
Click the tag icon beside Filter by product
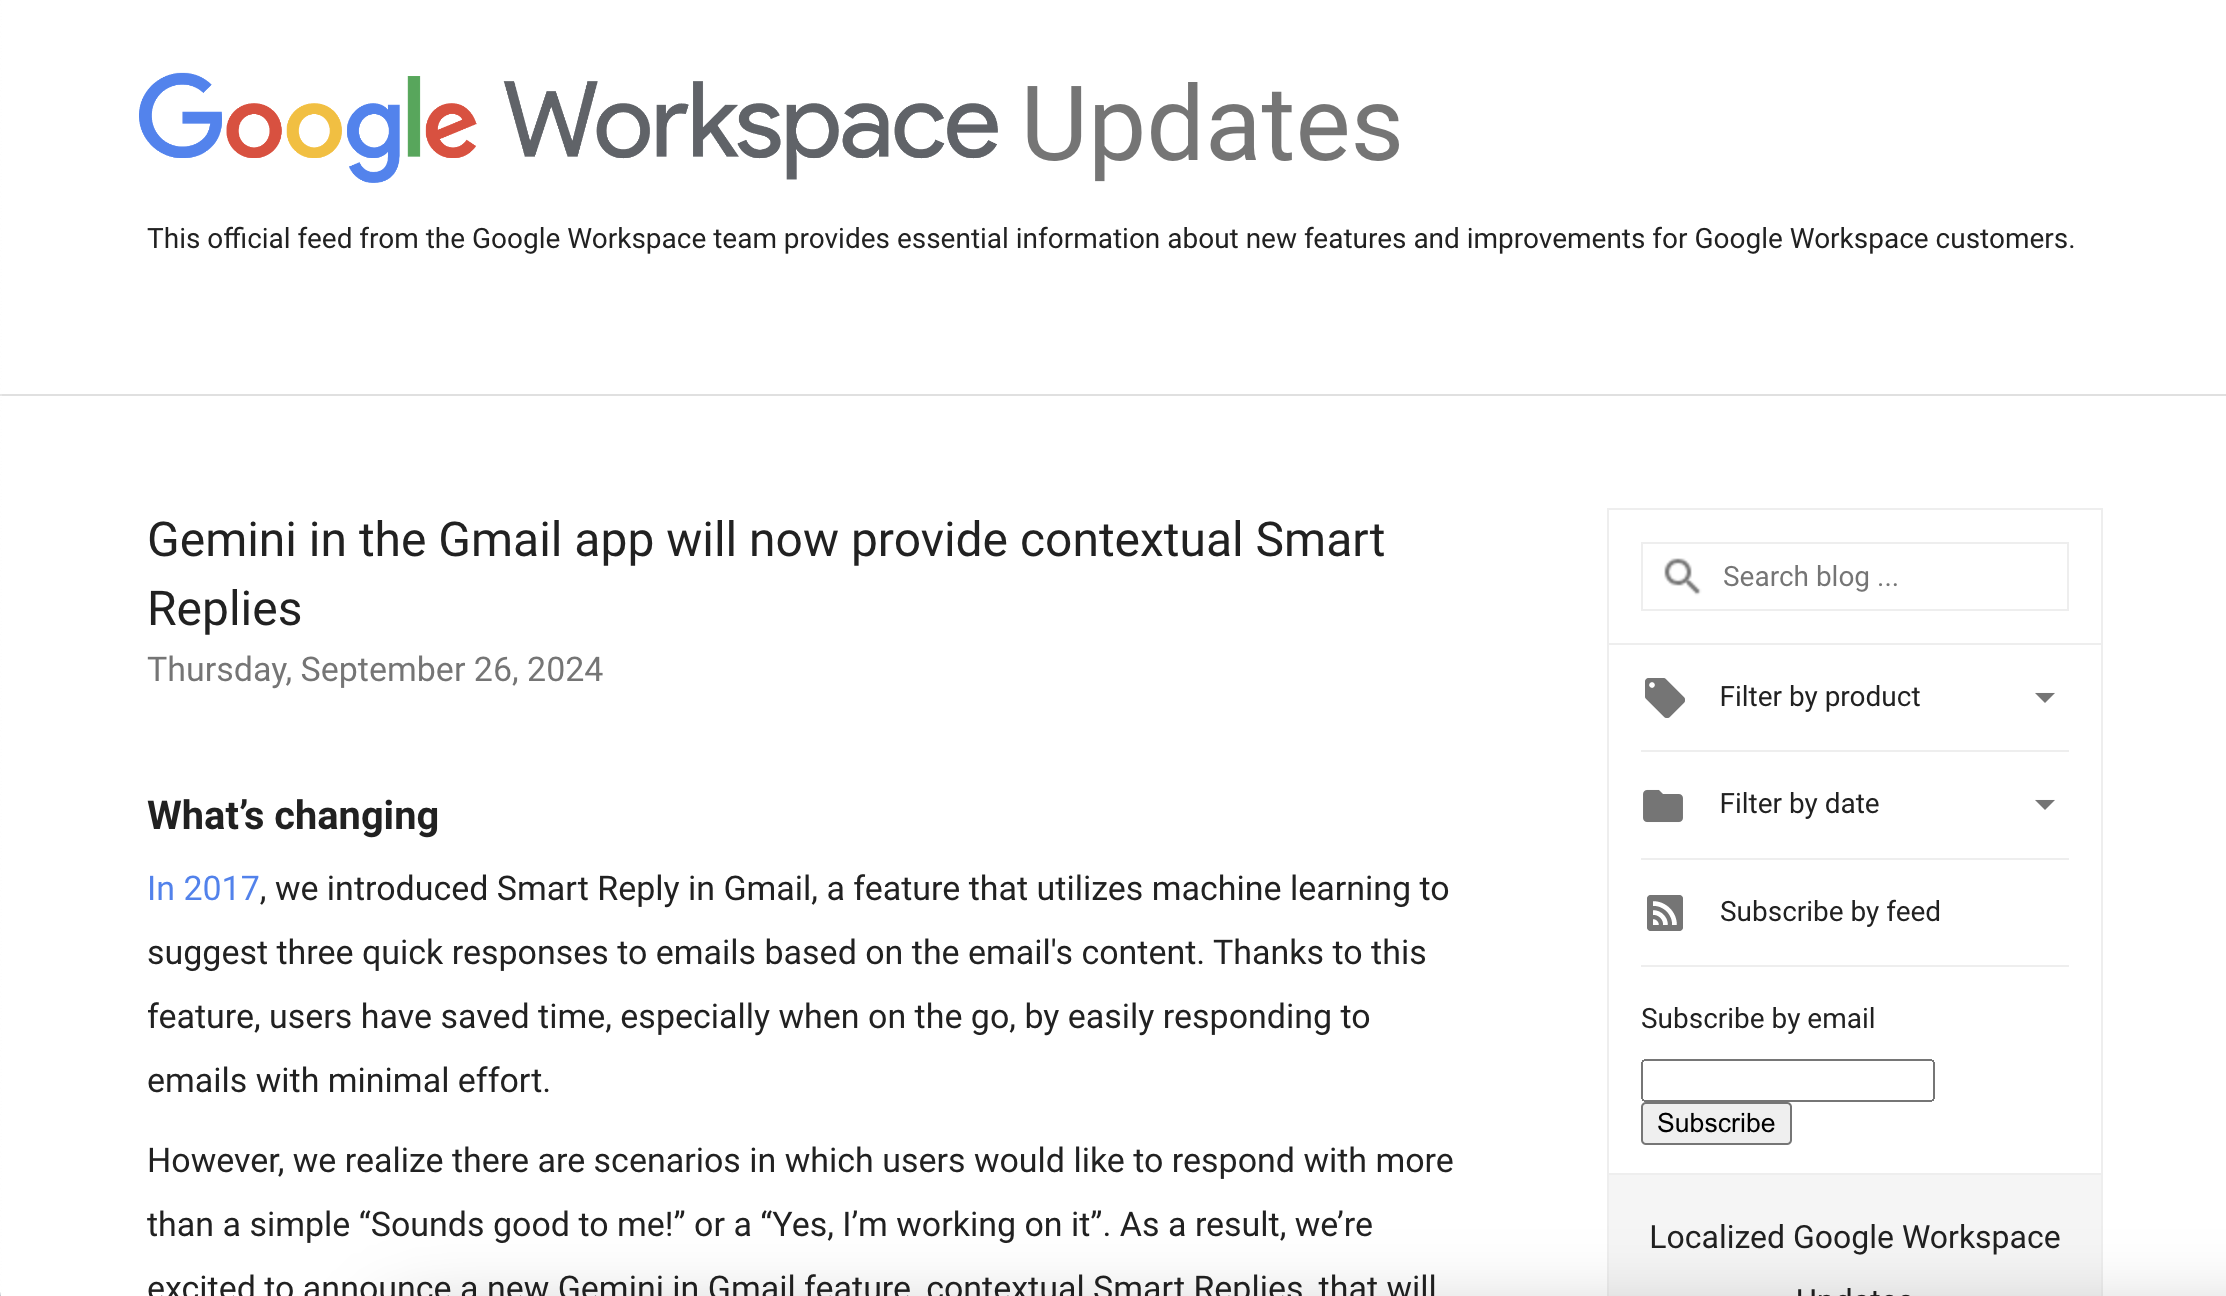1664,697
